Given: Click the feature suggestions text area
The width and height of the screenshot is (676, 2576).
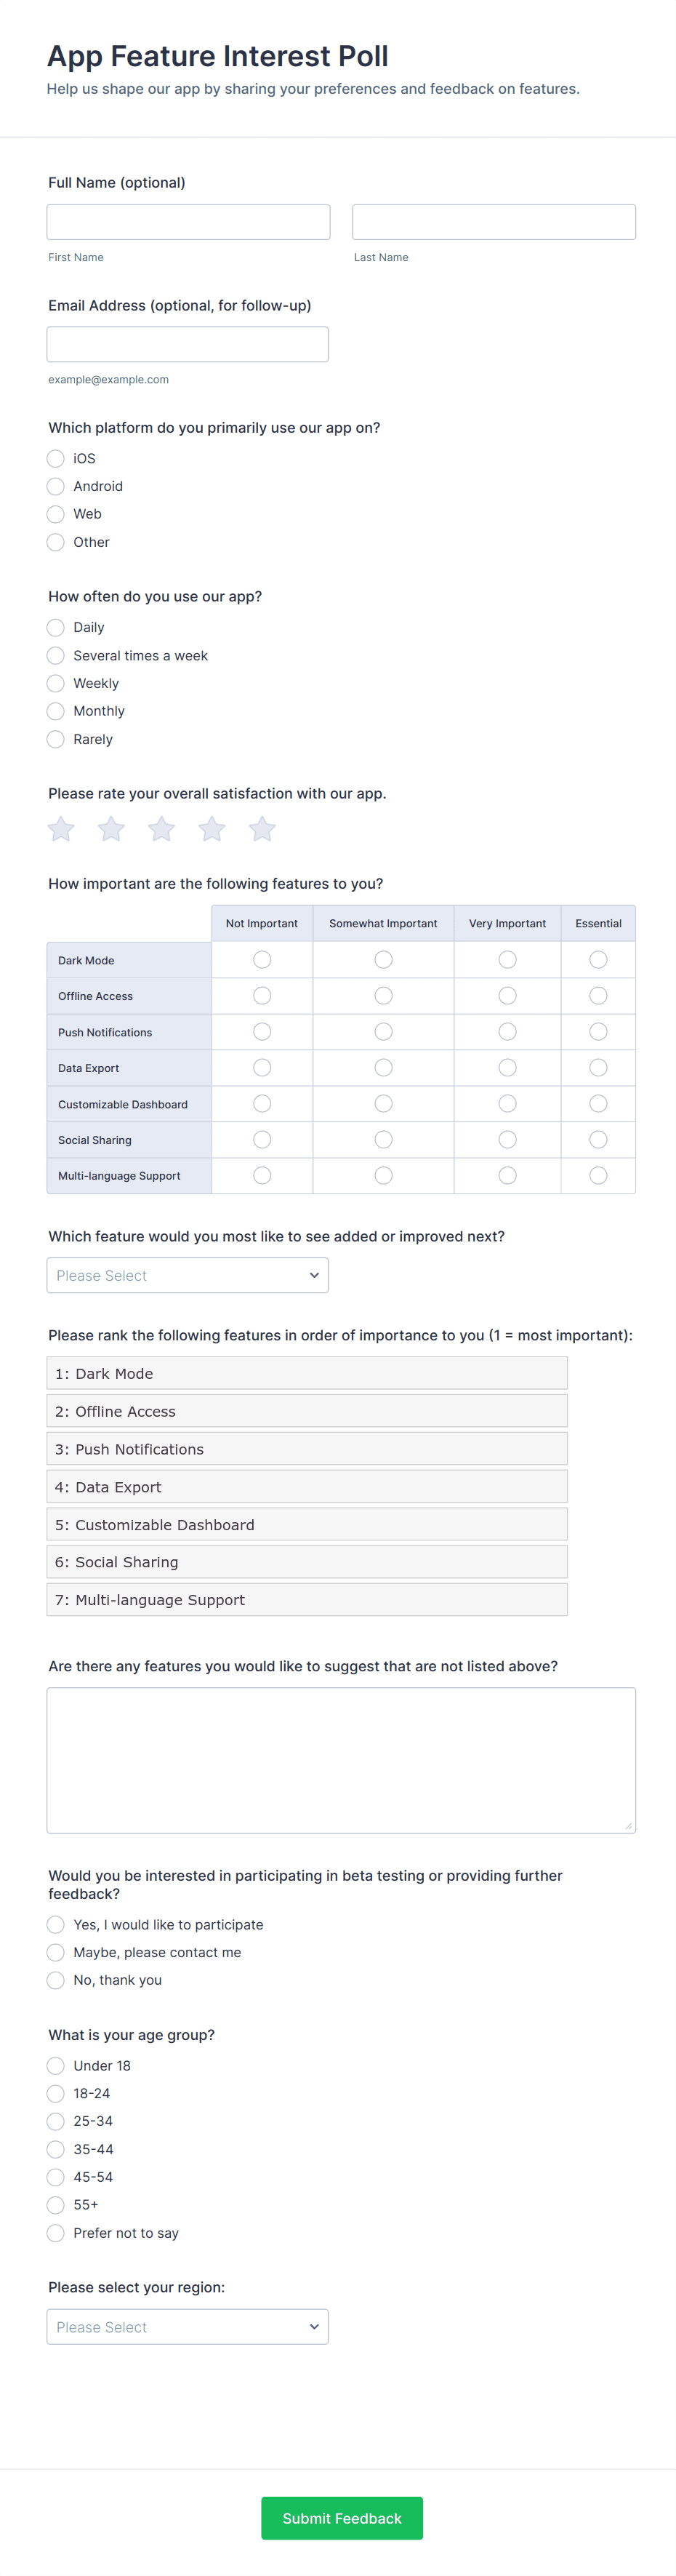Looking at the screenshot, I should pyautogui.click(x=341, y=1760).
